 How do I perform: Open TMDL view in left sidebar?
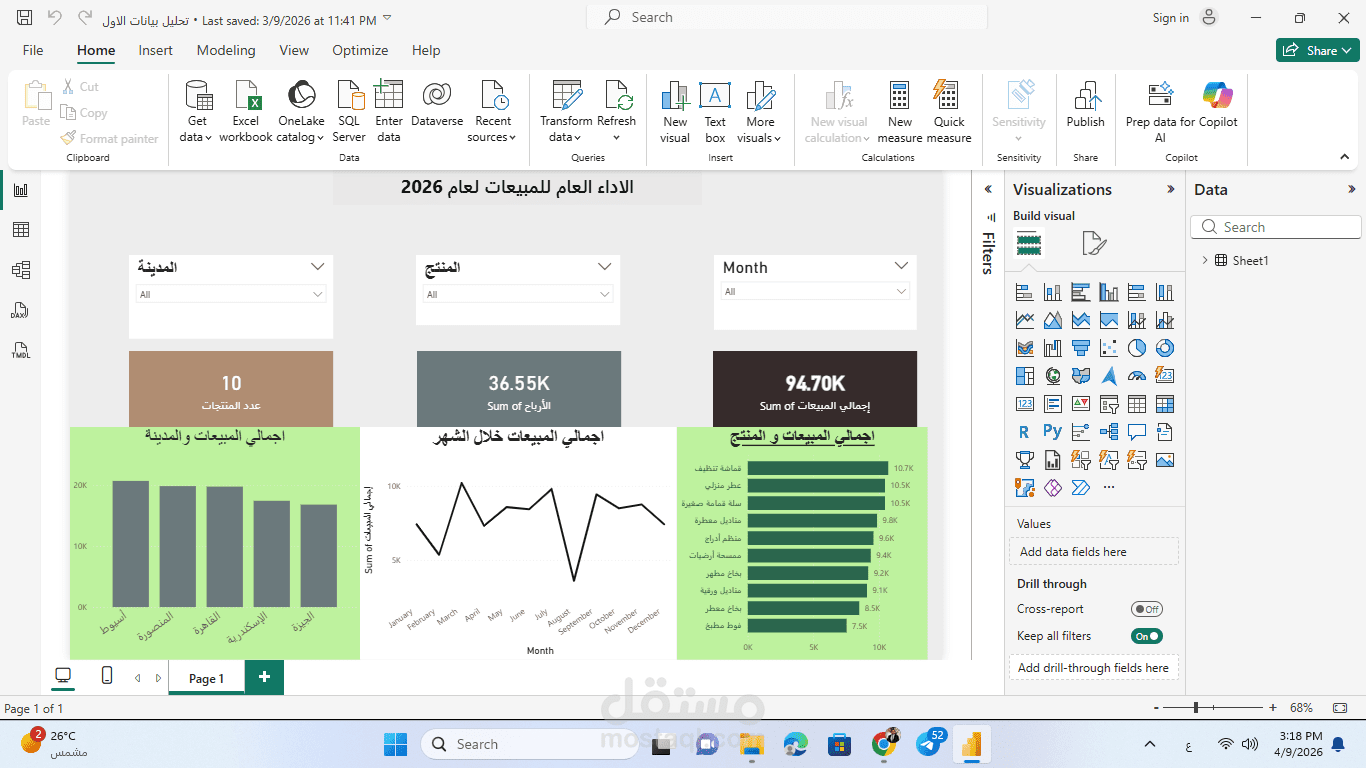pos(21,350)
